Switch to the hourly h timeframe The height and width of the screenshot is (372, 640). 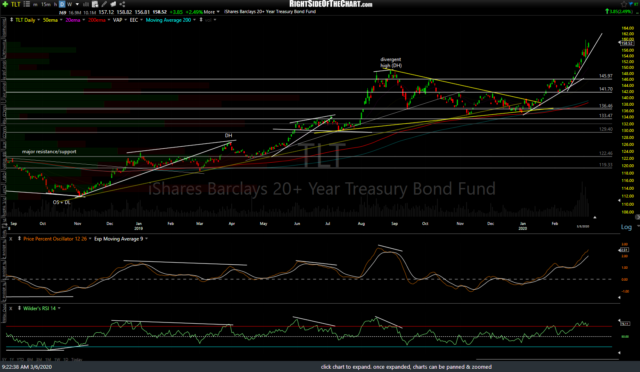55,4
